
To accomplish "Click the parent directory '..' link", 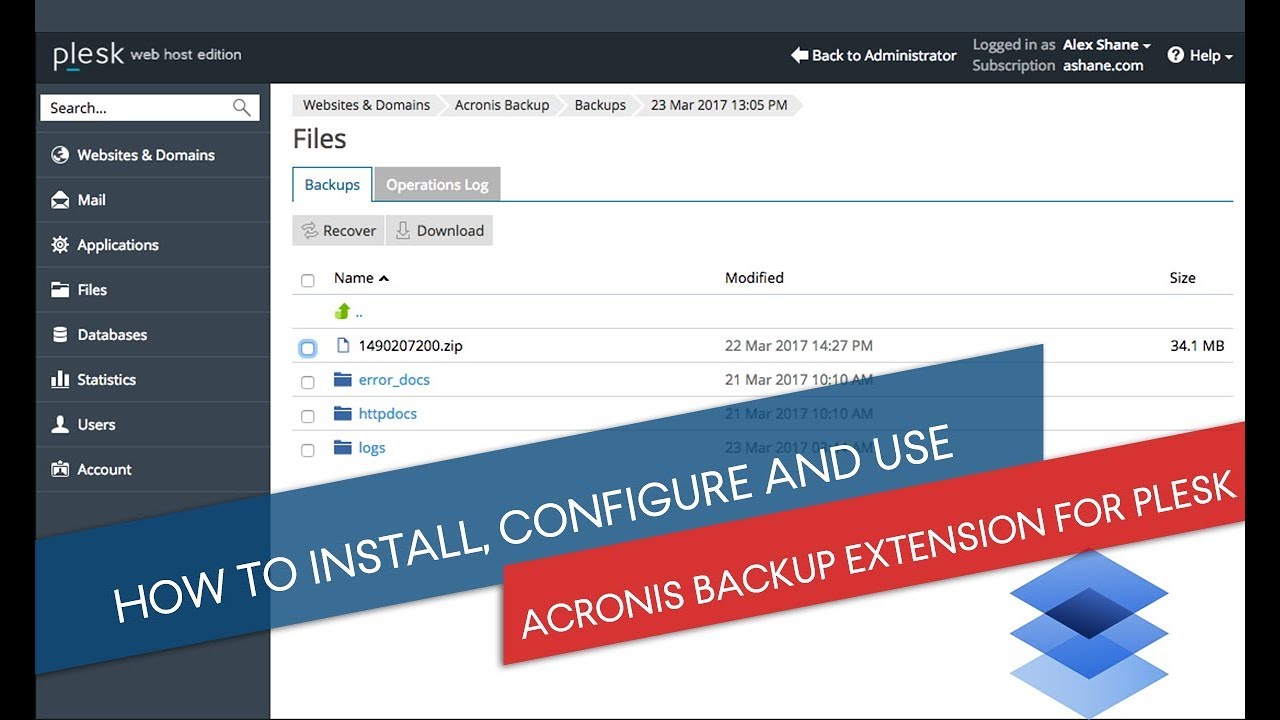I will pyautogui.click(x=358, y=312).
